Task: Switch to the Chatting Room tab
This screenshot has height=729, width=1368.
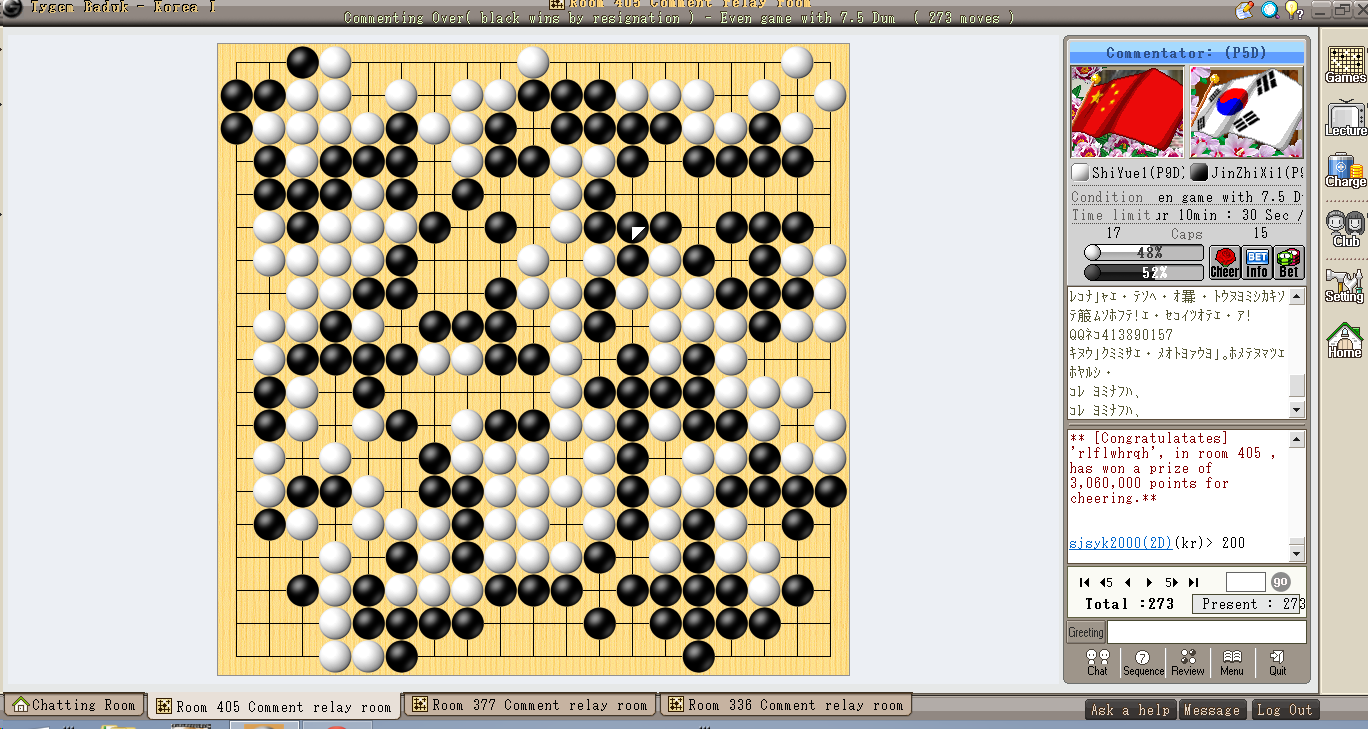Action: 74,706
